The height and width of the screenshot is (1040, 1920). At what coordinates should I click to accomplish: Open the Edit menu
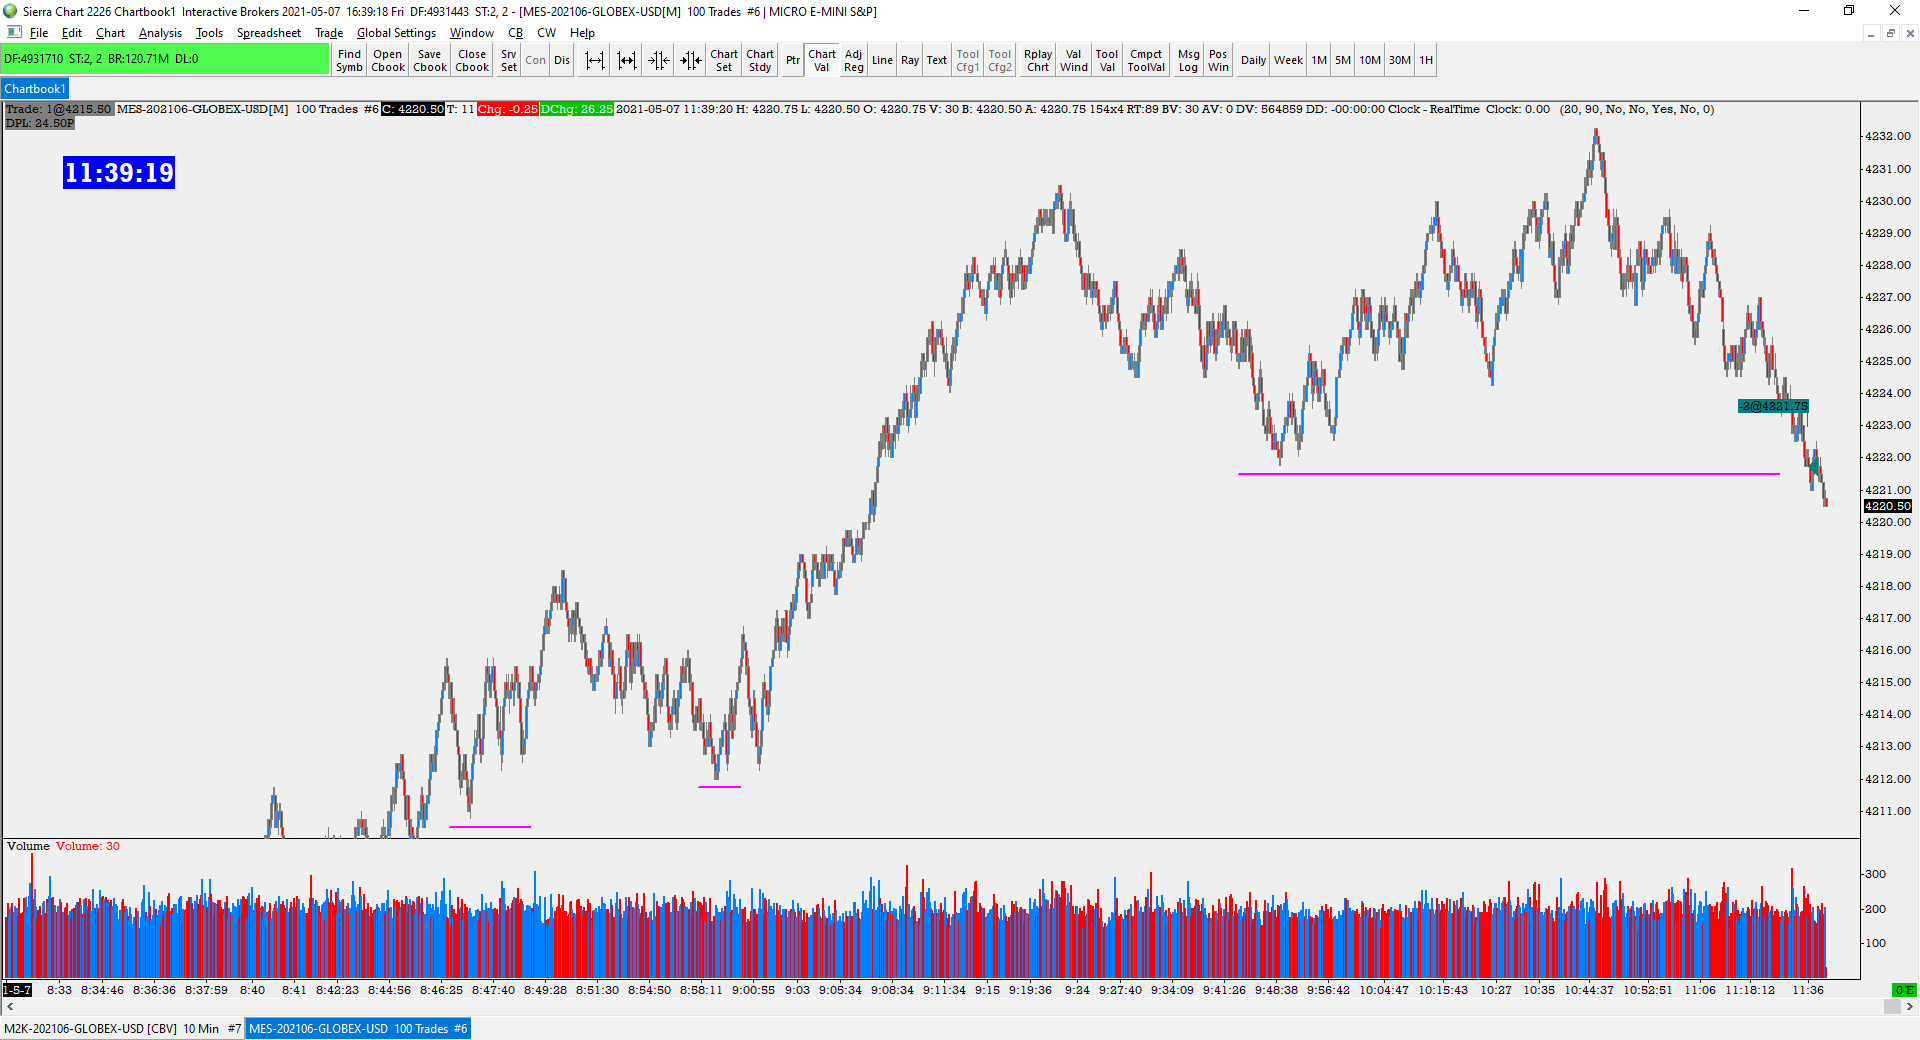72,33
